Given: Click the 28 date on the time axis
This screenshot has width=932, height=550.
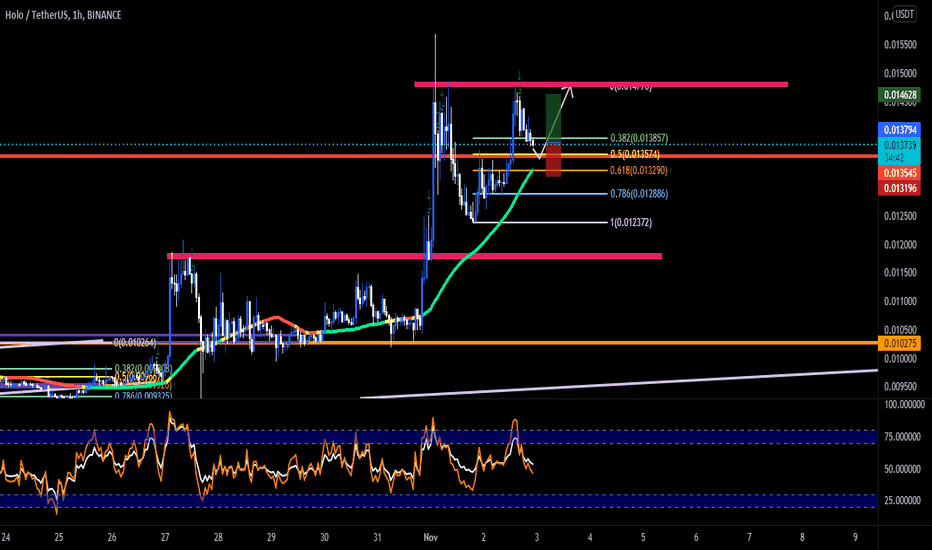Looking at the screenshot, I should click(218, 537).
